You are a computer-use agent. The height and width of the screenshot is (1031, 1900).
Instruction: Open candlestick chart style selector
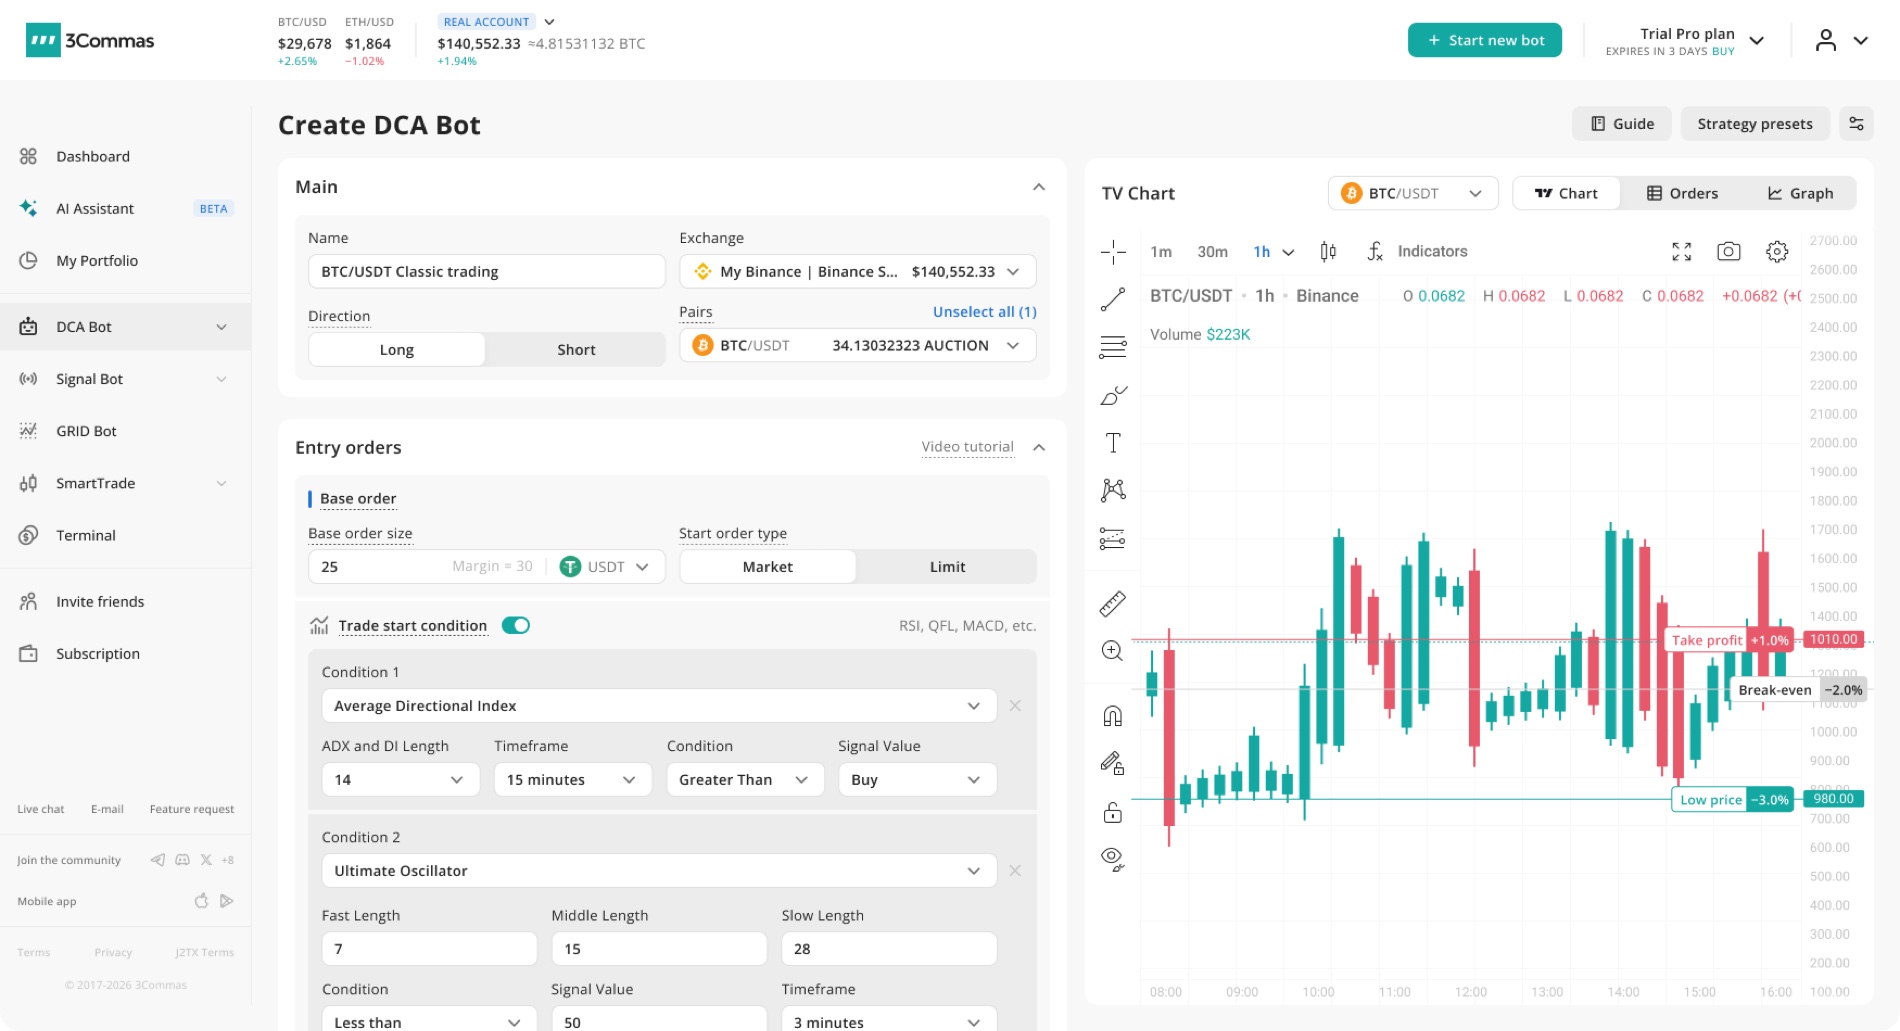click(1328, 251)
